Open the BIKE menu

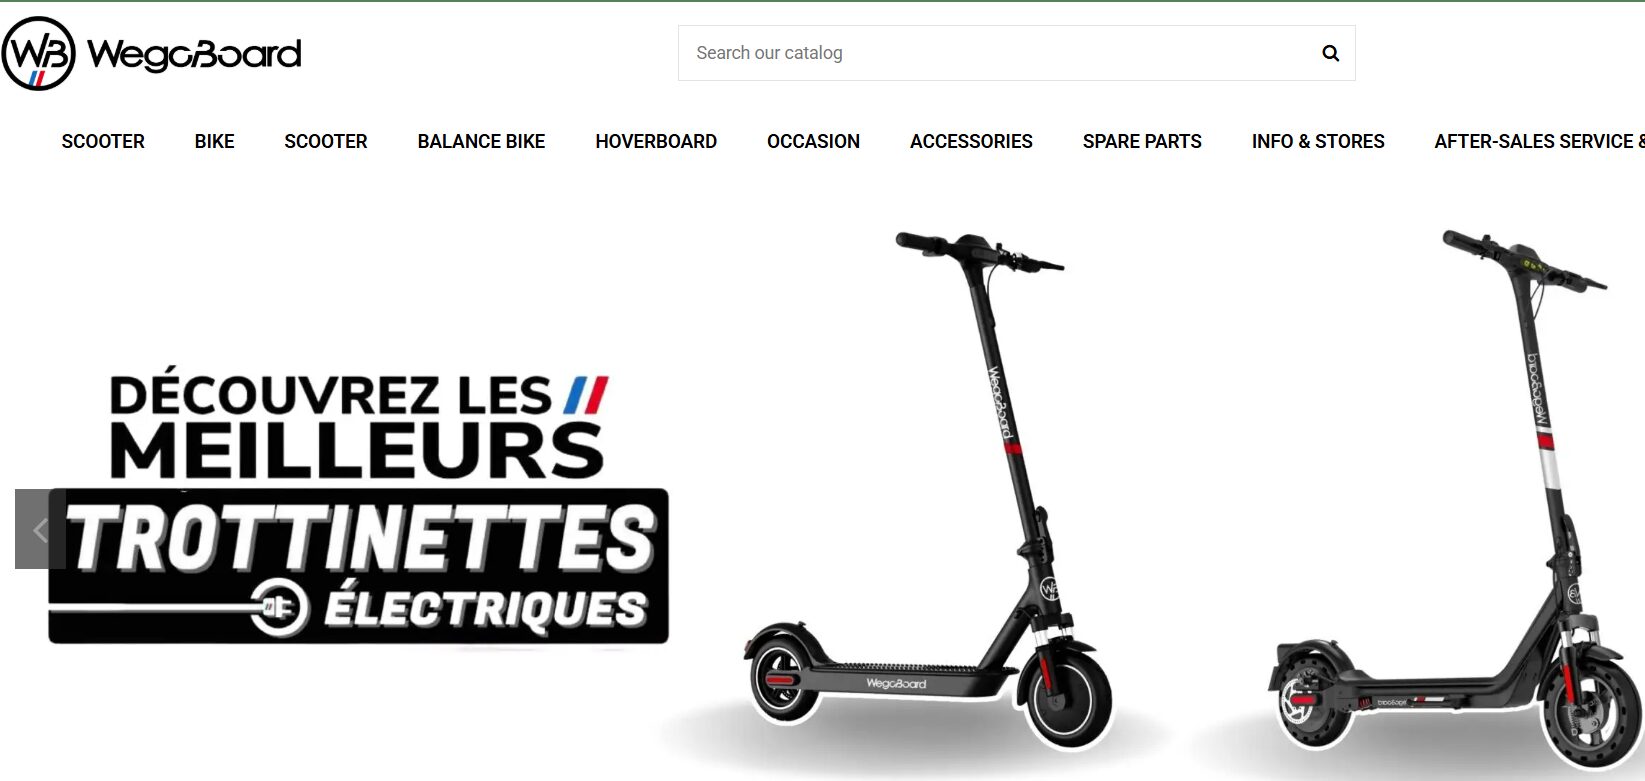pos(214,141)
